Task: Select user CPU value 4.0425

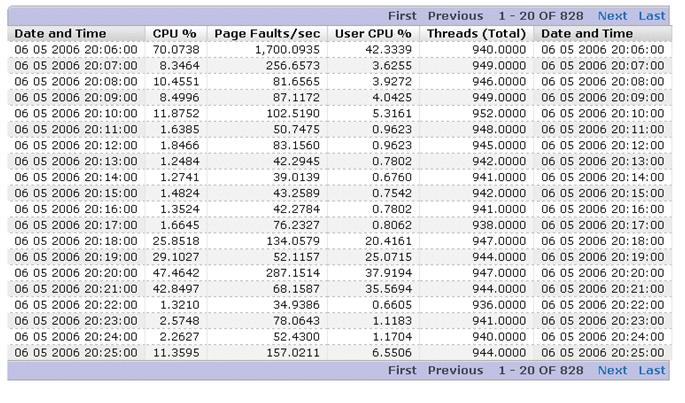Action: coord(392,97)
